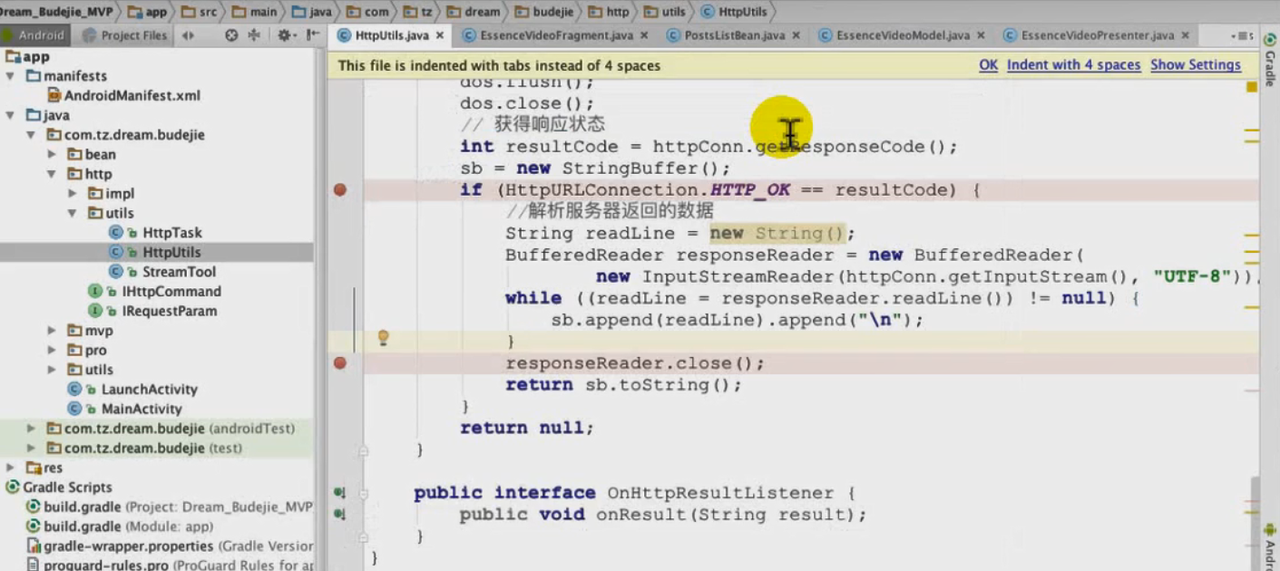The width and height of the screenshot is (1280, 571).
Task: Click the scroll-from-source target icon in Project panel
Action: coord(231,35)
